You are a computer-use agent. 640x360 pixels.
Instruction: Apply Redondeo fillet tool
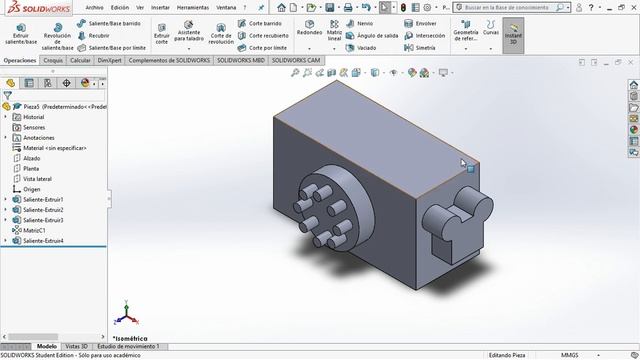[x=309, y=28]
